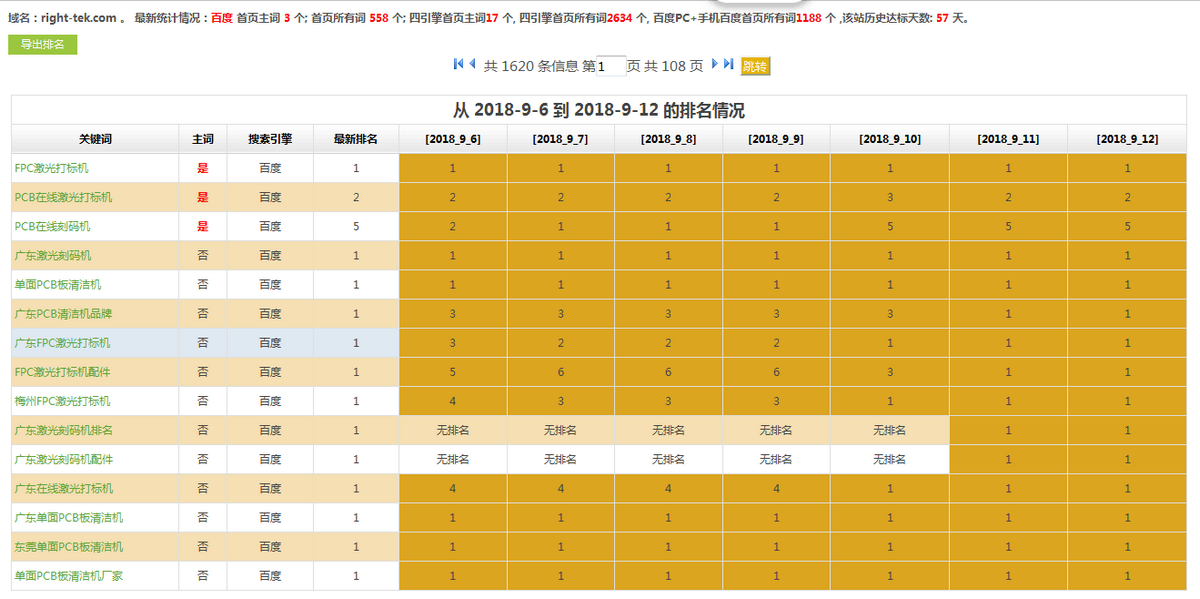Jump to the last page arrow
The image size is (1200, 599).
click(729, 64)
